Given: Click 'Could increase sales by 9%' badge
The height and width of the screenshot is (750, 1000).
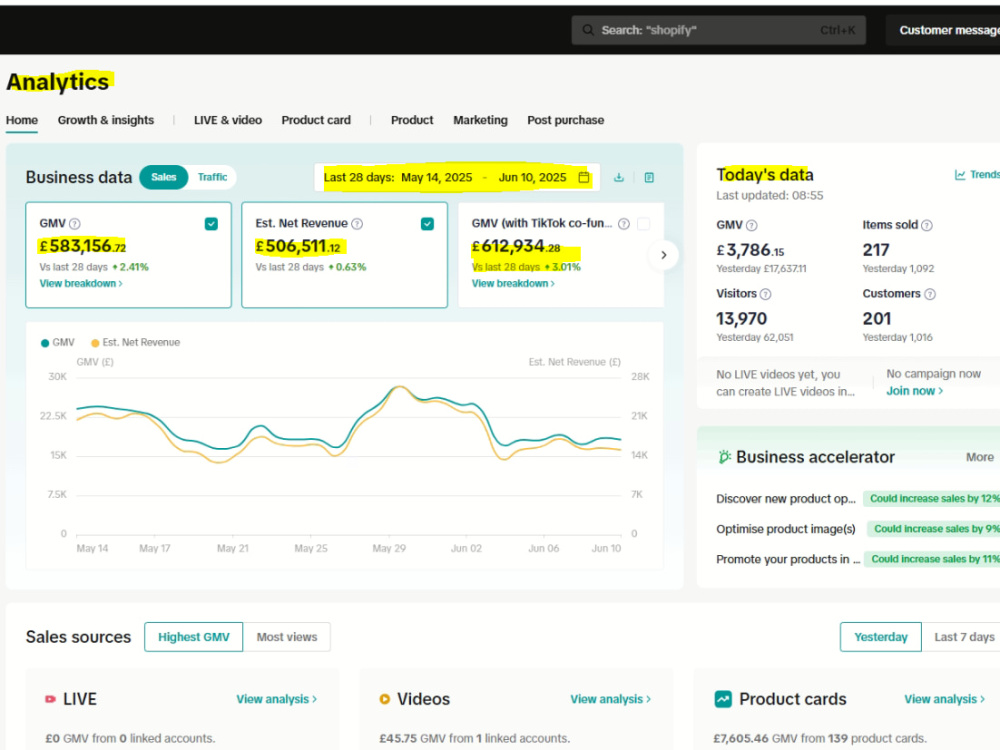Looking at the screenshot, I should coord(935,529).
